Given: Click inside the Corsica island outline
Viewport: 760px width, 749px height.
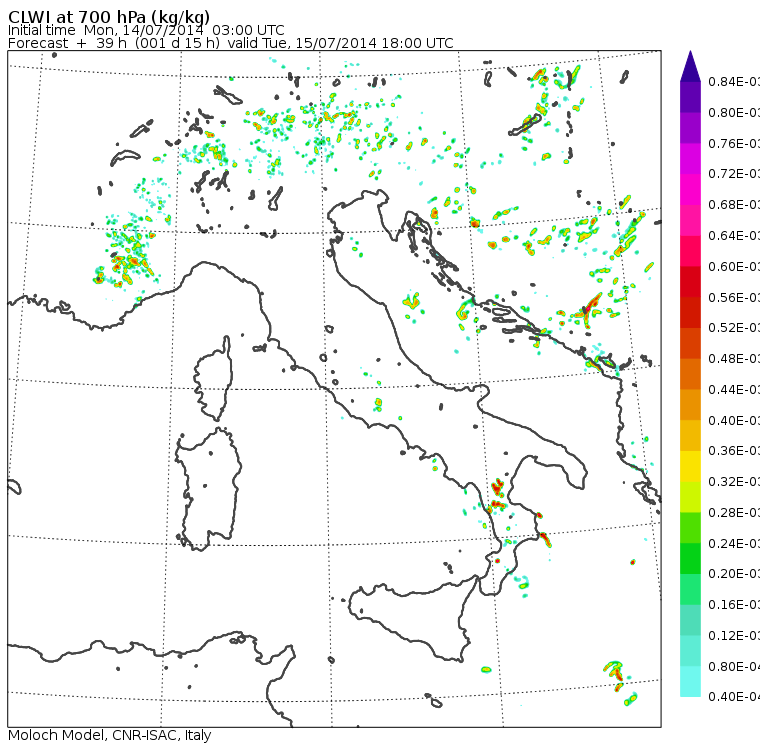Looking at the screenshot, I should tap(215, 378).
